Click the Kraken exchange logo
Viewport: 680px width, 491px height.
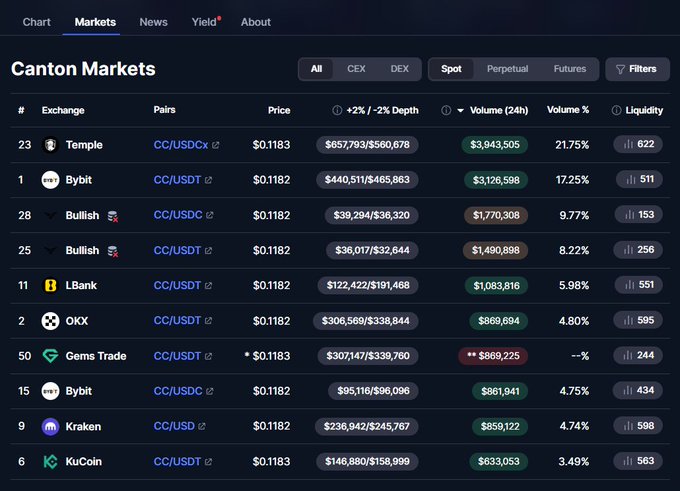(50, 427)
